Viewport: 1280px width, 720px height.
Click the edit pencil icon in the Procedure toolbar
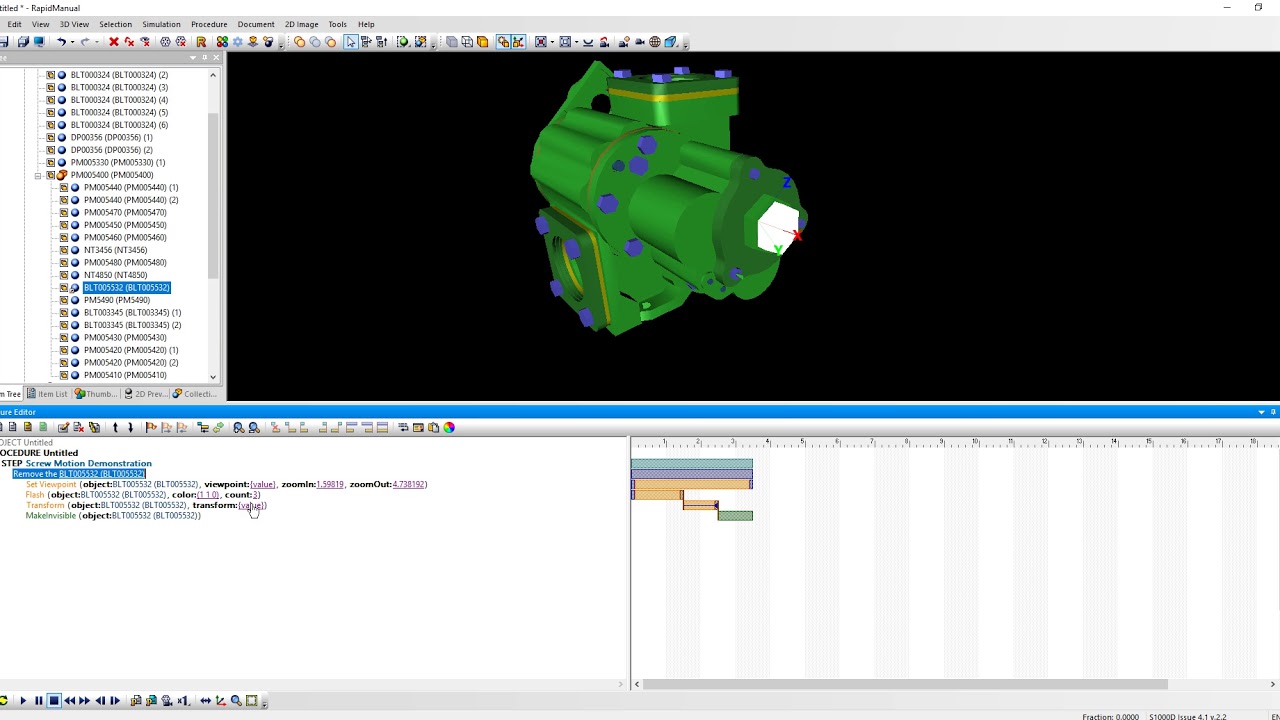coord(63,427)
